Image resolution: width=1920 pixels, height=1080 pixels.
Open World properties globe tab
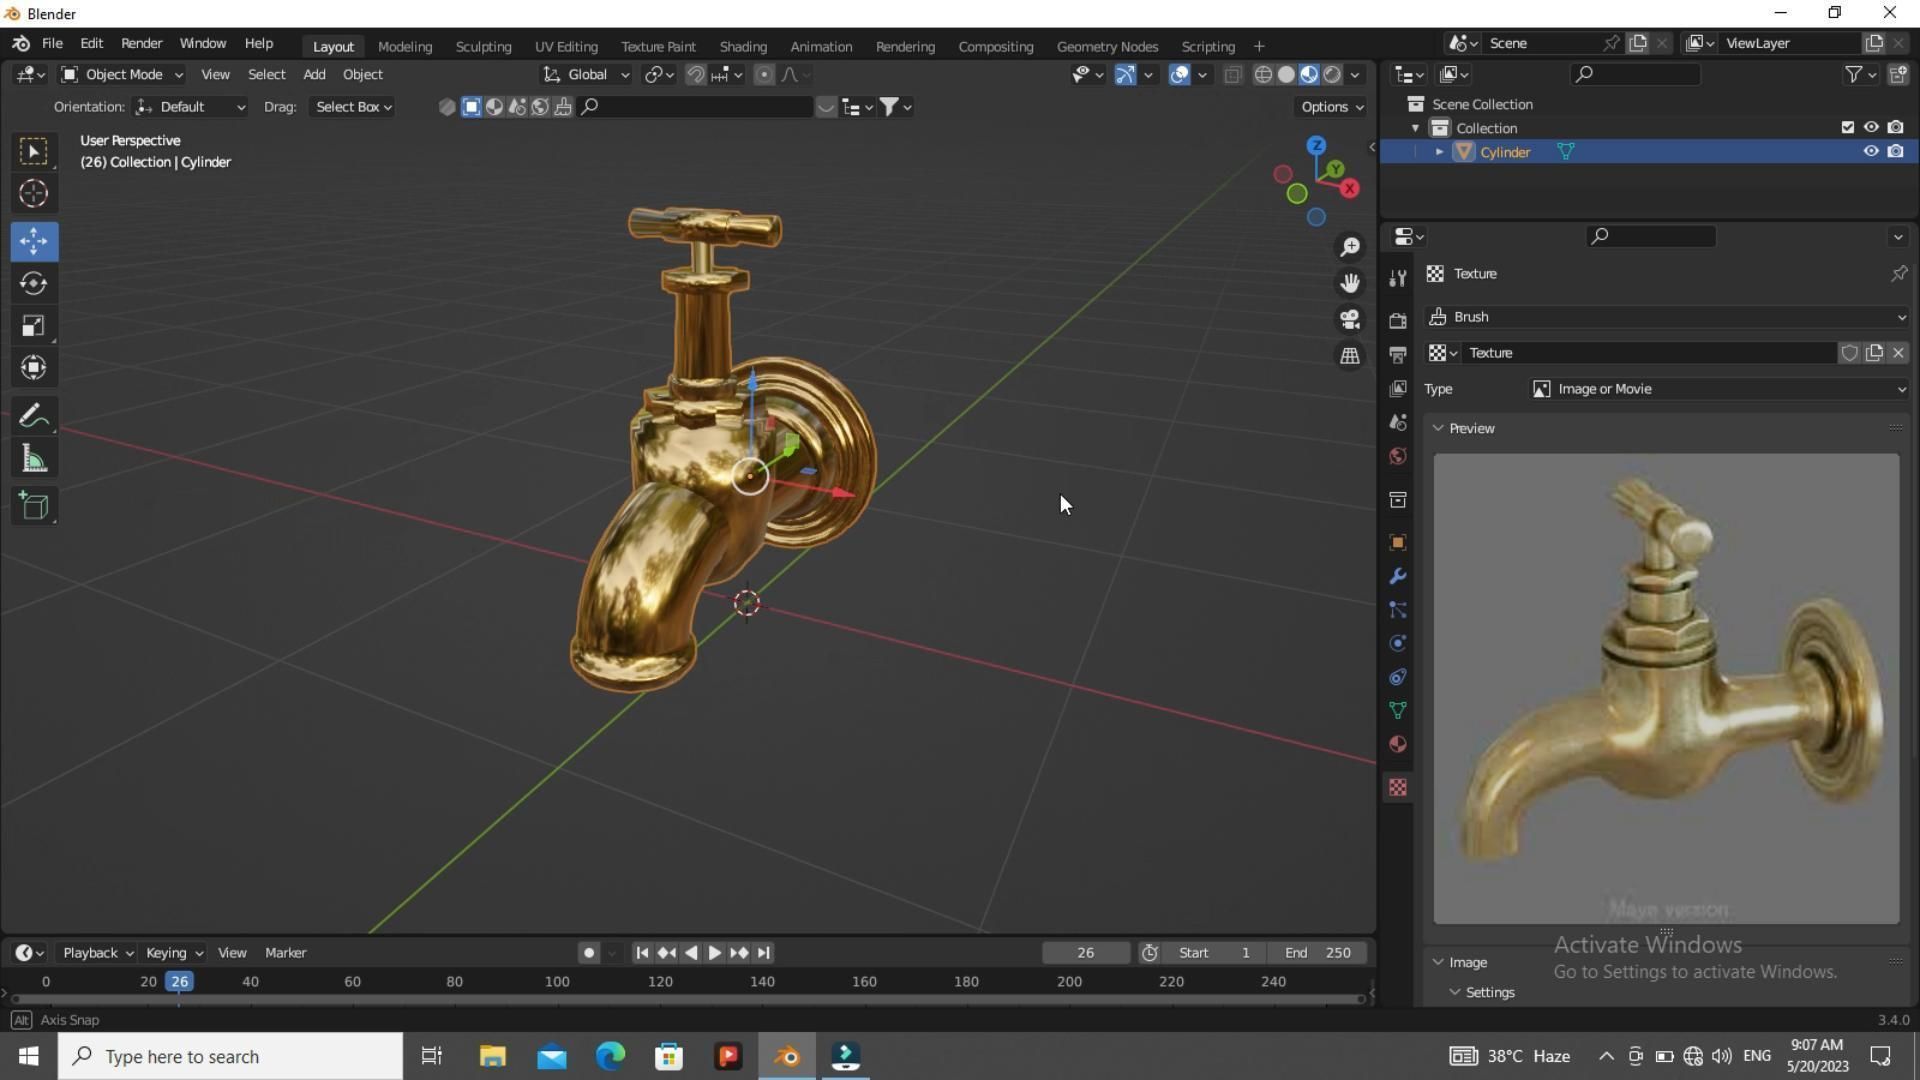1398,456
